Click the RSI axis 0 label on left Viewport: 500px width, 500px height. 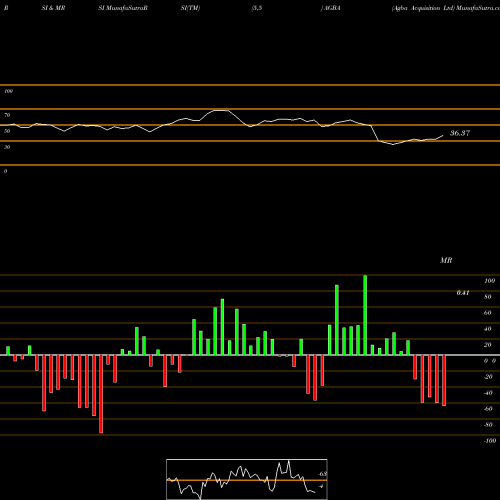5,171
